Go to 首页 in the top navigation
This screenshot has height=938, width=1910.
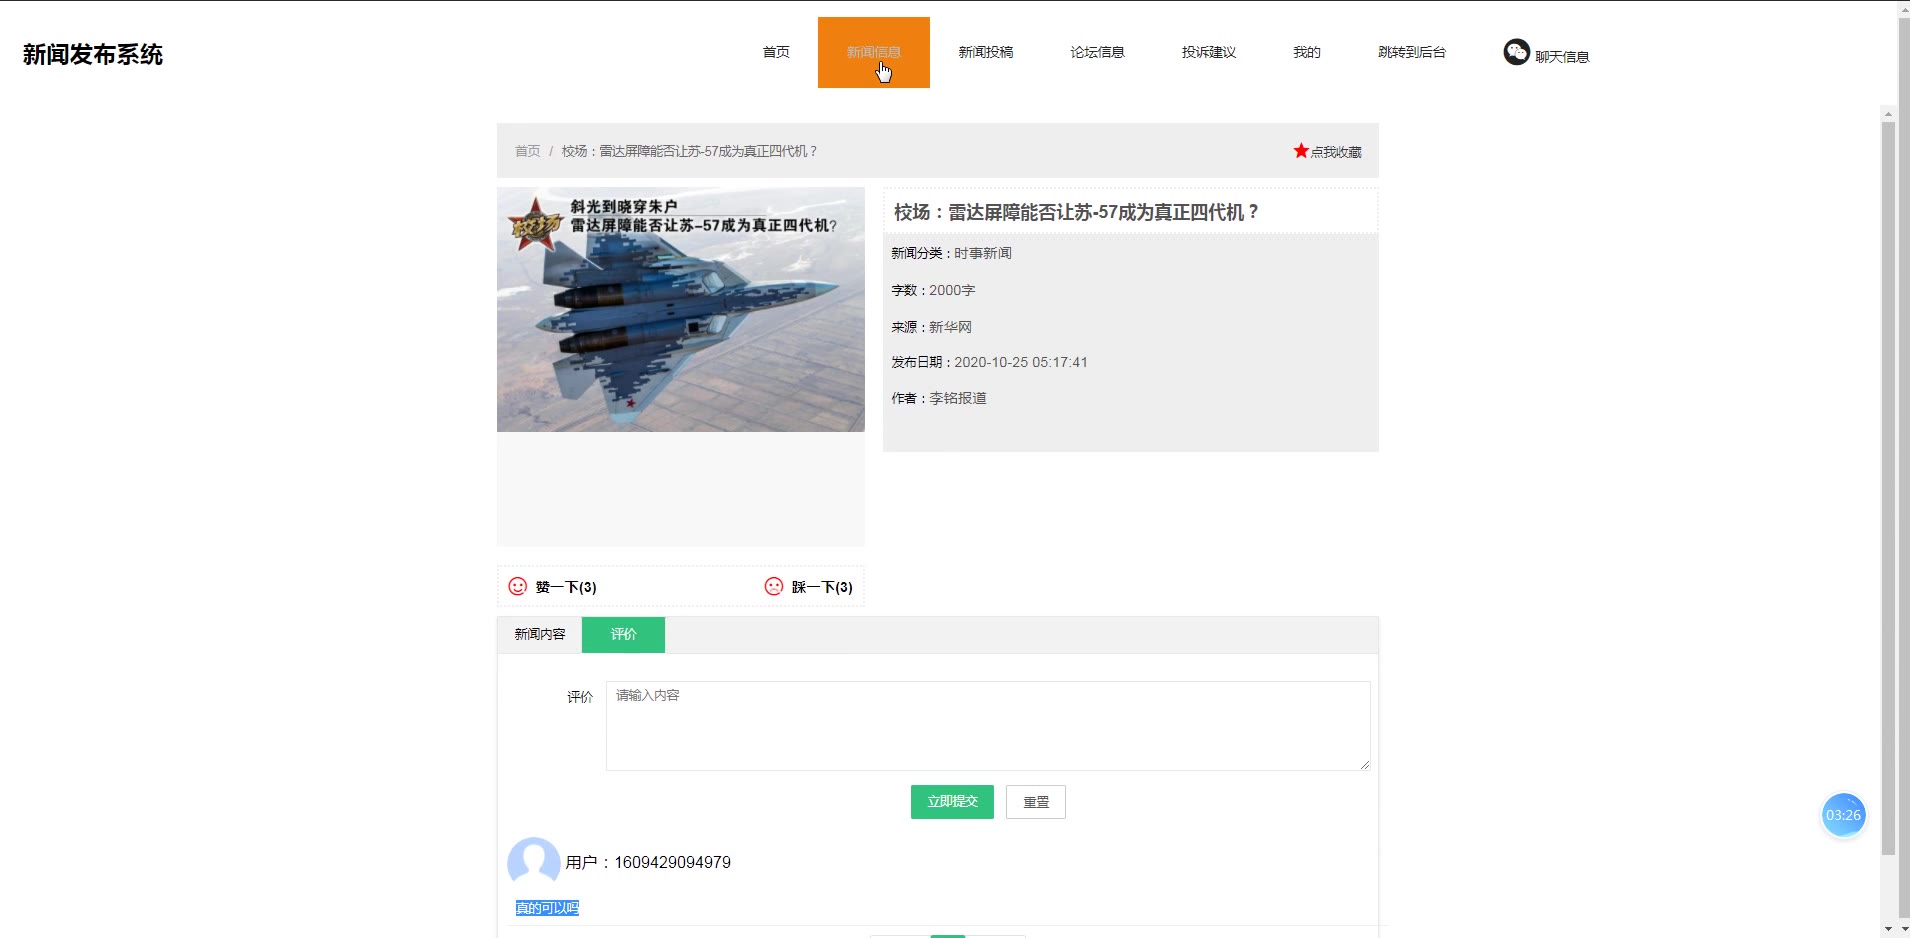(x=776, y=52)
